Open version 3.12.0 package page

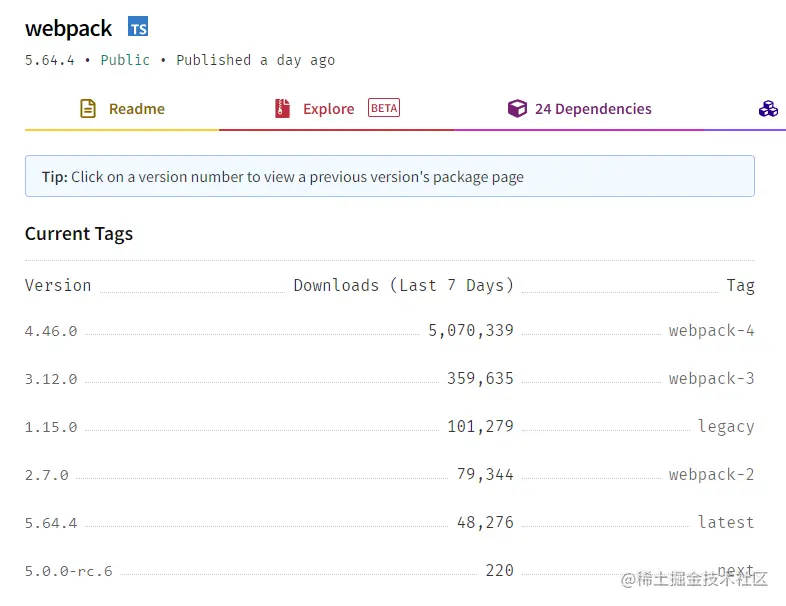click(51, 379)
